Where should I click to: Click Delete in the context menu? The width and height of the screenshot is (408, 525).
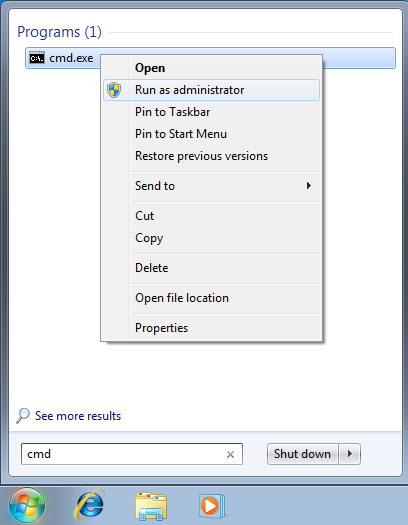point(212,268)
